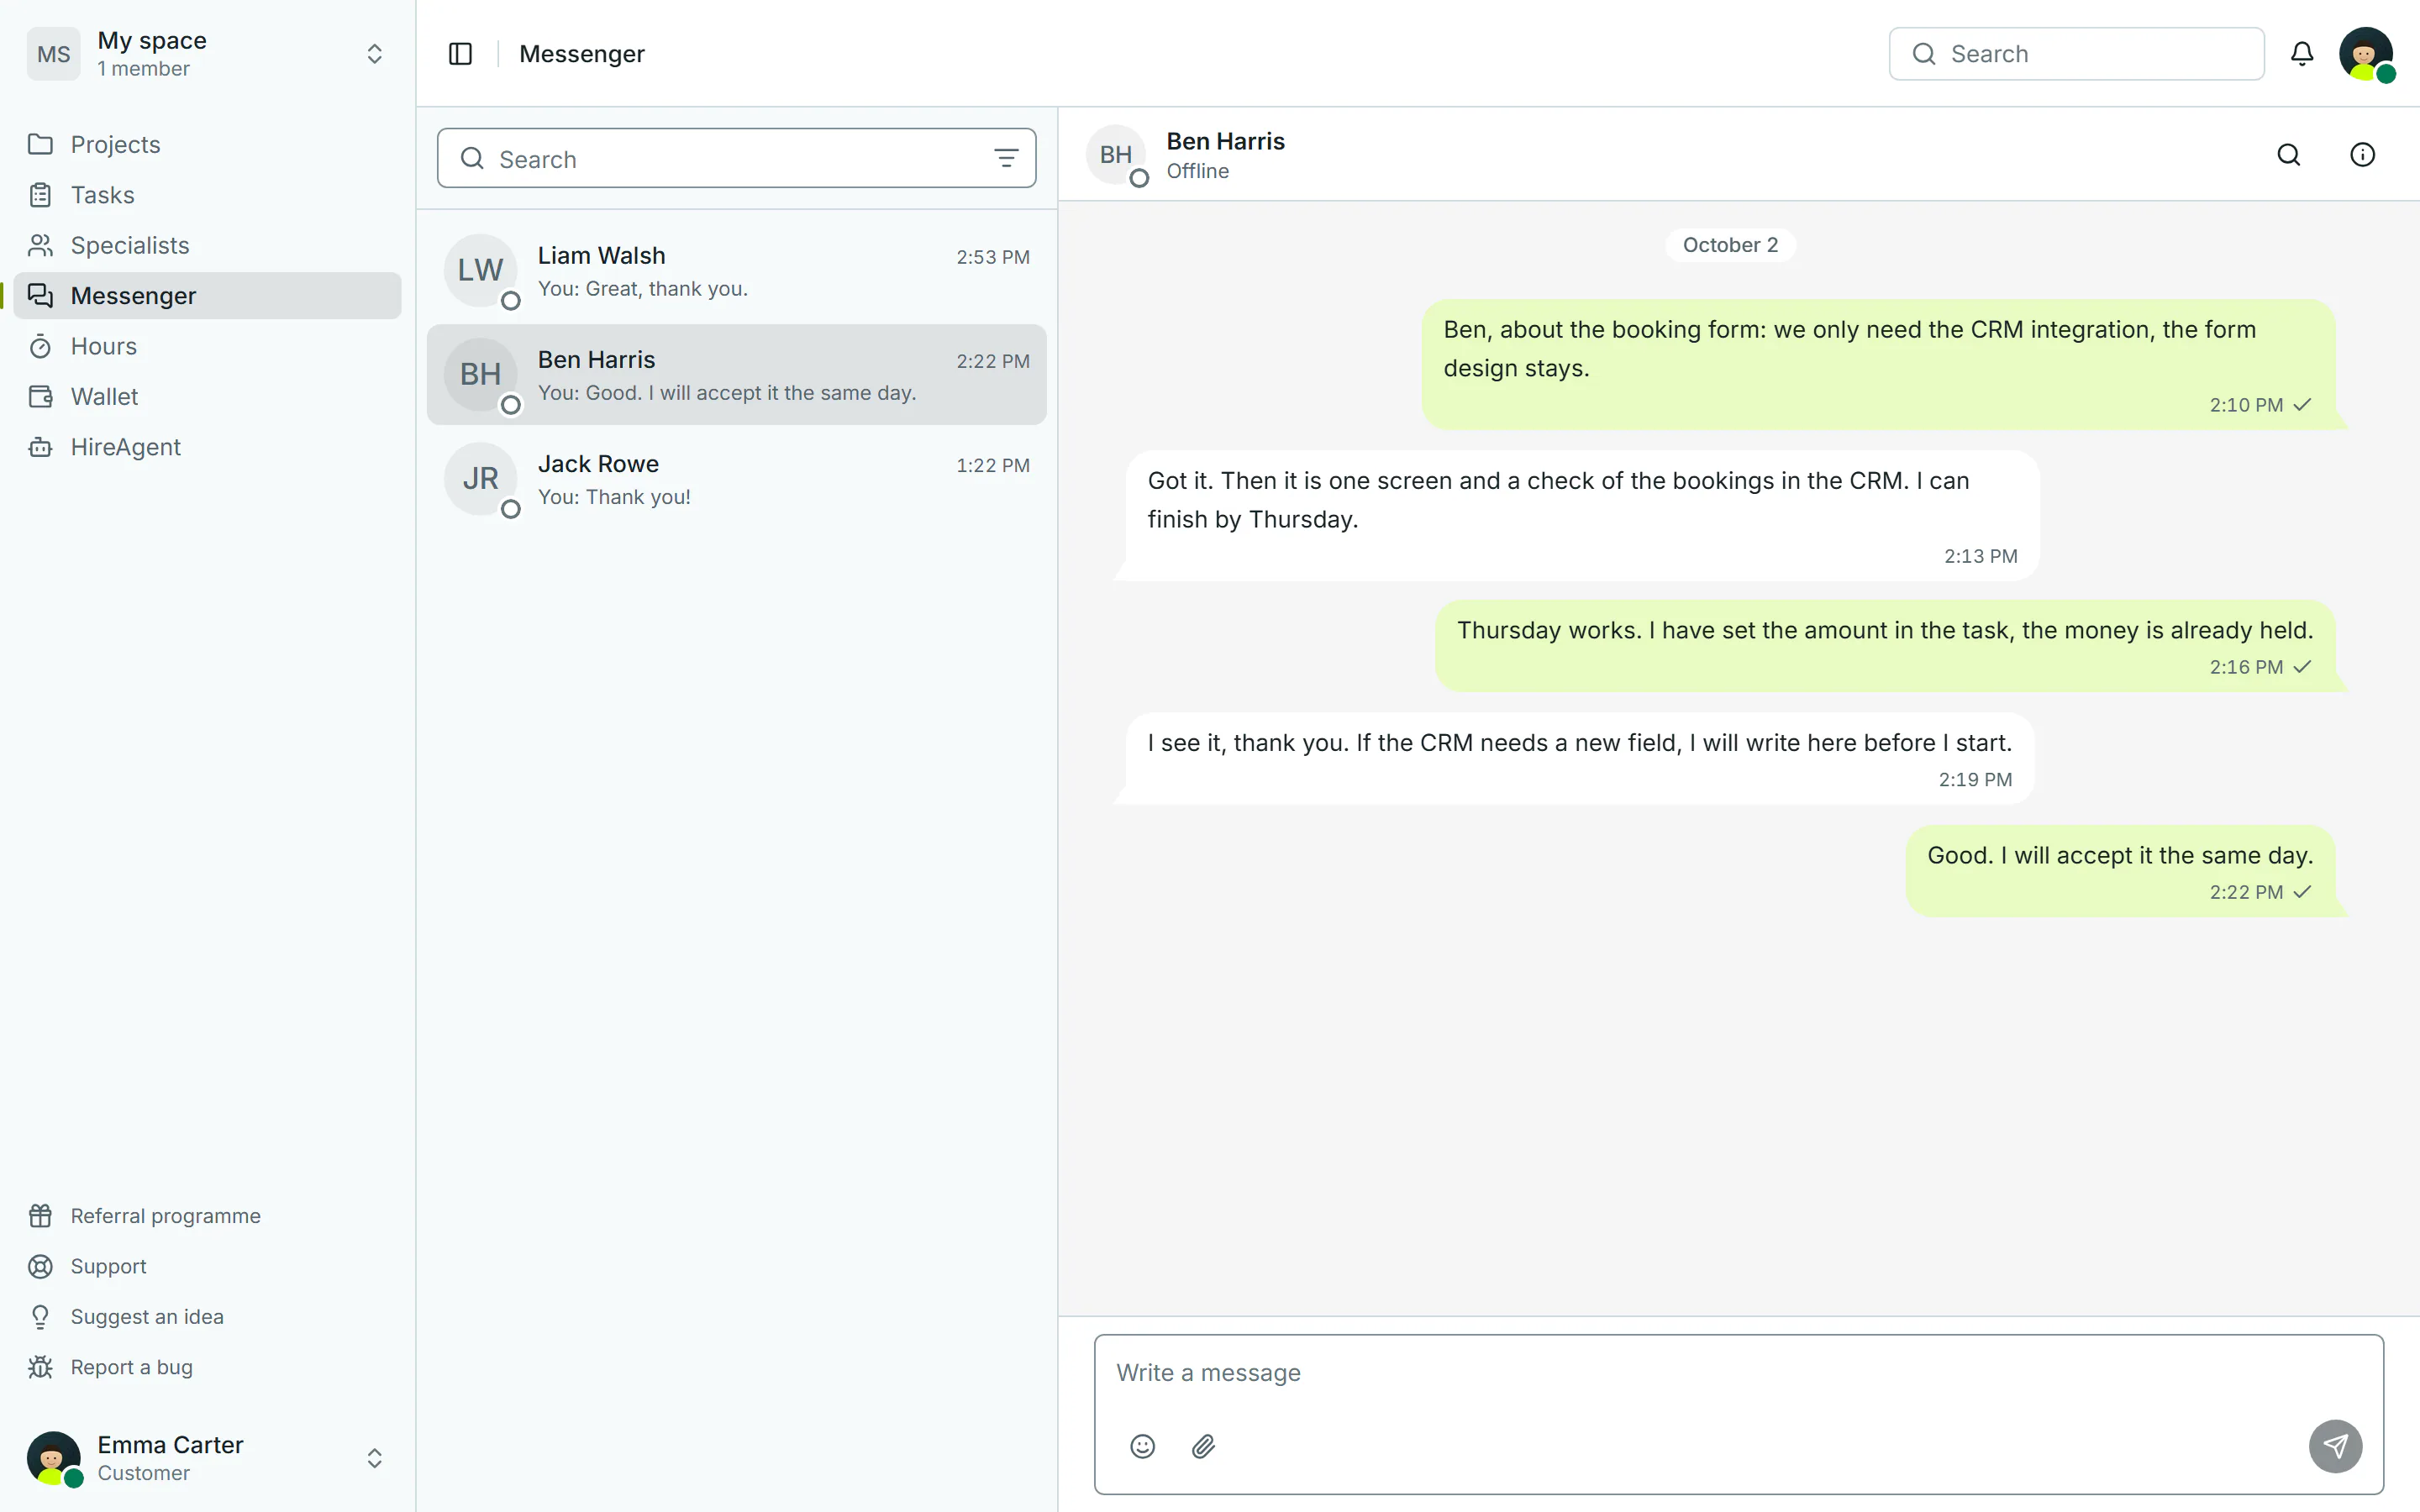Open Tasks in the sidebar
This screenshot has height=1512, width=2420.
tap(208, 195)
